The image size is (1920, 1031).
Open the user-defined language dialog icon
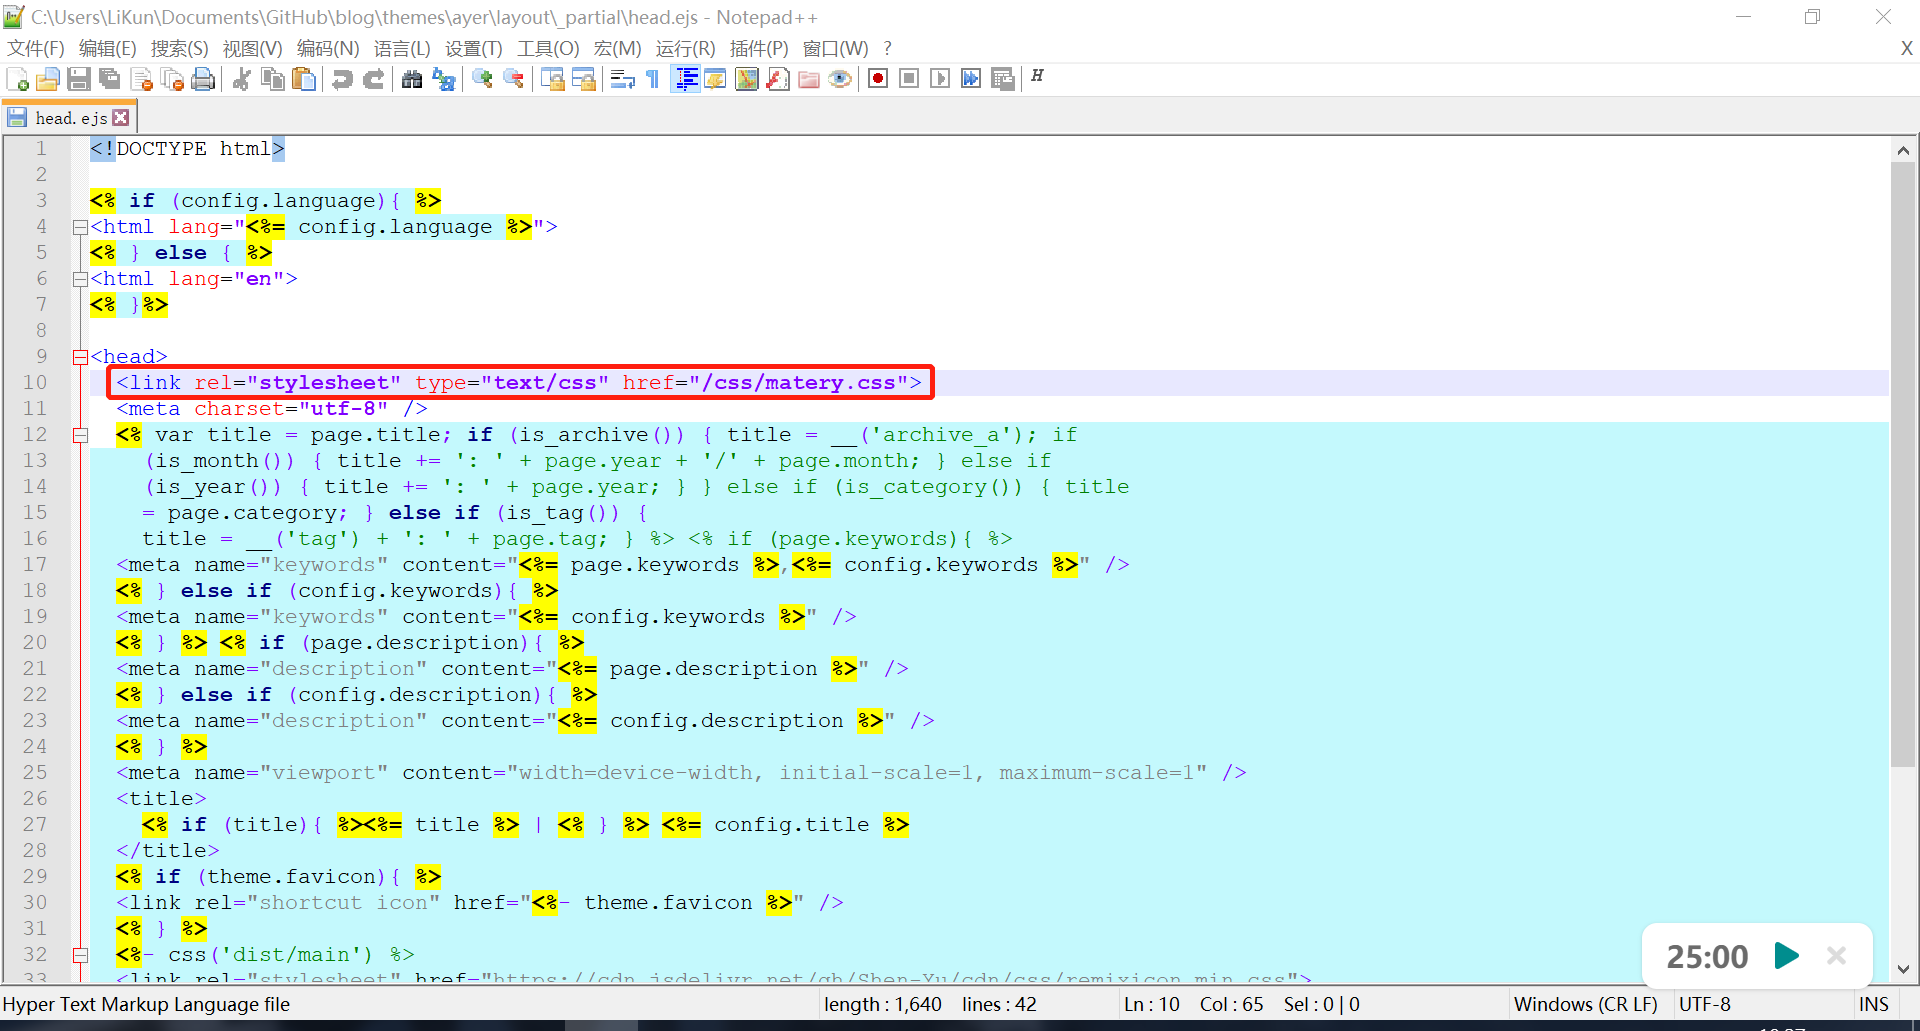tap(715, 79)
